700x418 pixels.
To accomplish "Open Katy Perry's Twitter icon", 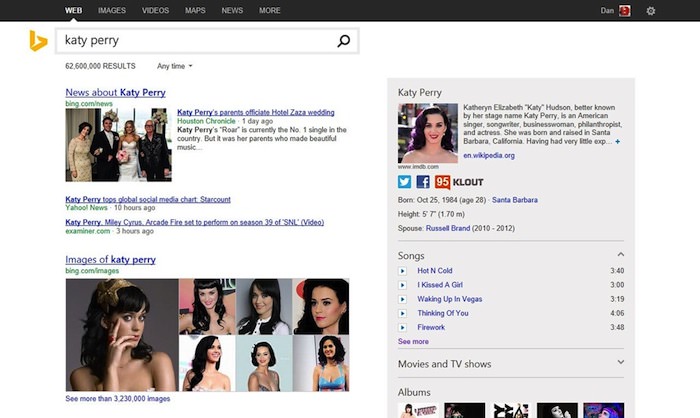I will pyautogui.click(x=405, y=182).
